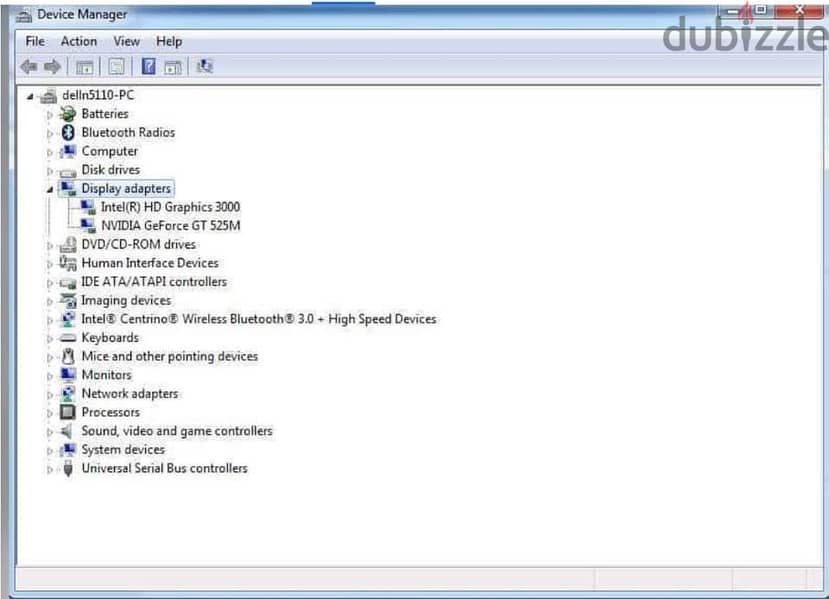Viewport: 829px width, 599px height.
Task: Click the Show/Hide Console Tree toolbar icon
Action: click(85, 67)
